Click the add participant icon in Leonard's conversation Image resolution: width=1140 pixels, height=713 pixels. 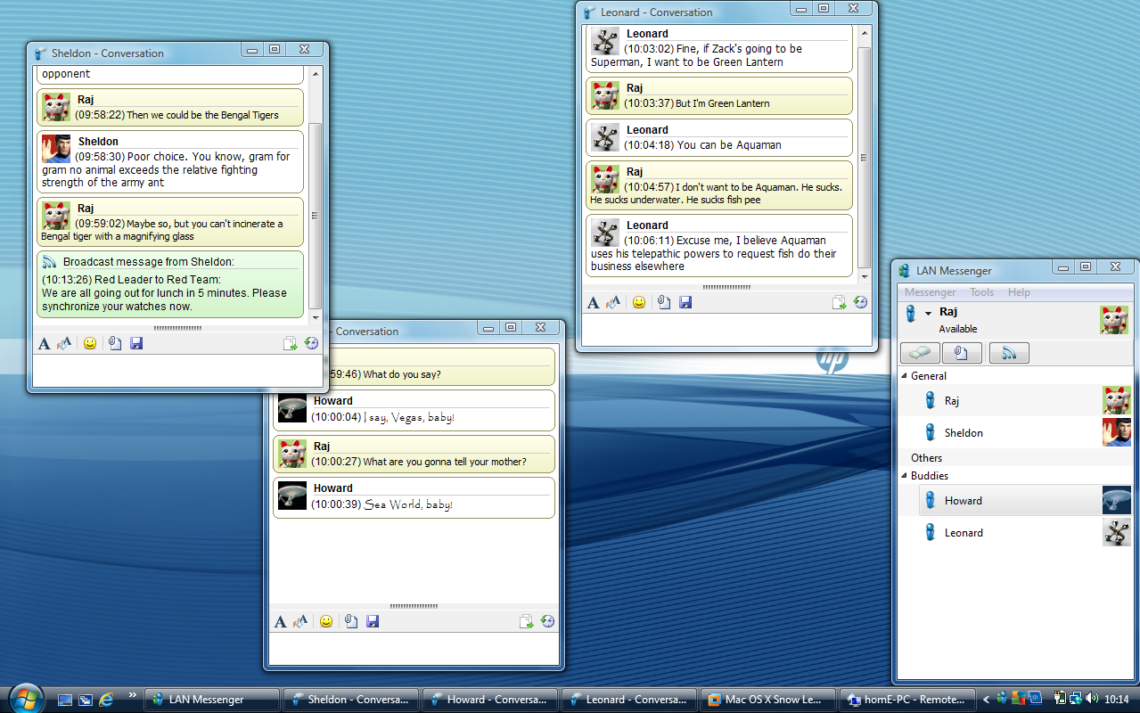pyautogui.click(x=839, y=302)
